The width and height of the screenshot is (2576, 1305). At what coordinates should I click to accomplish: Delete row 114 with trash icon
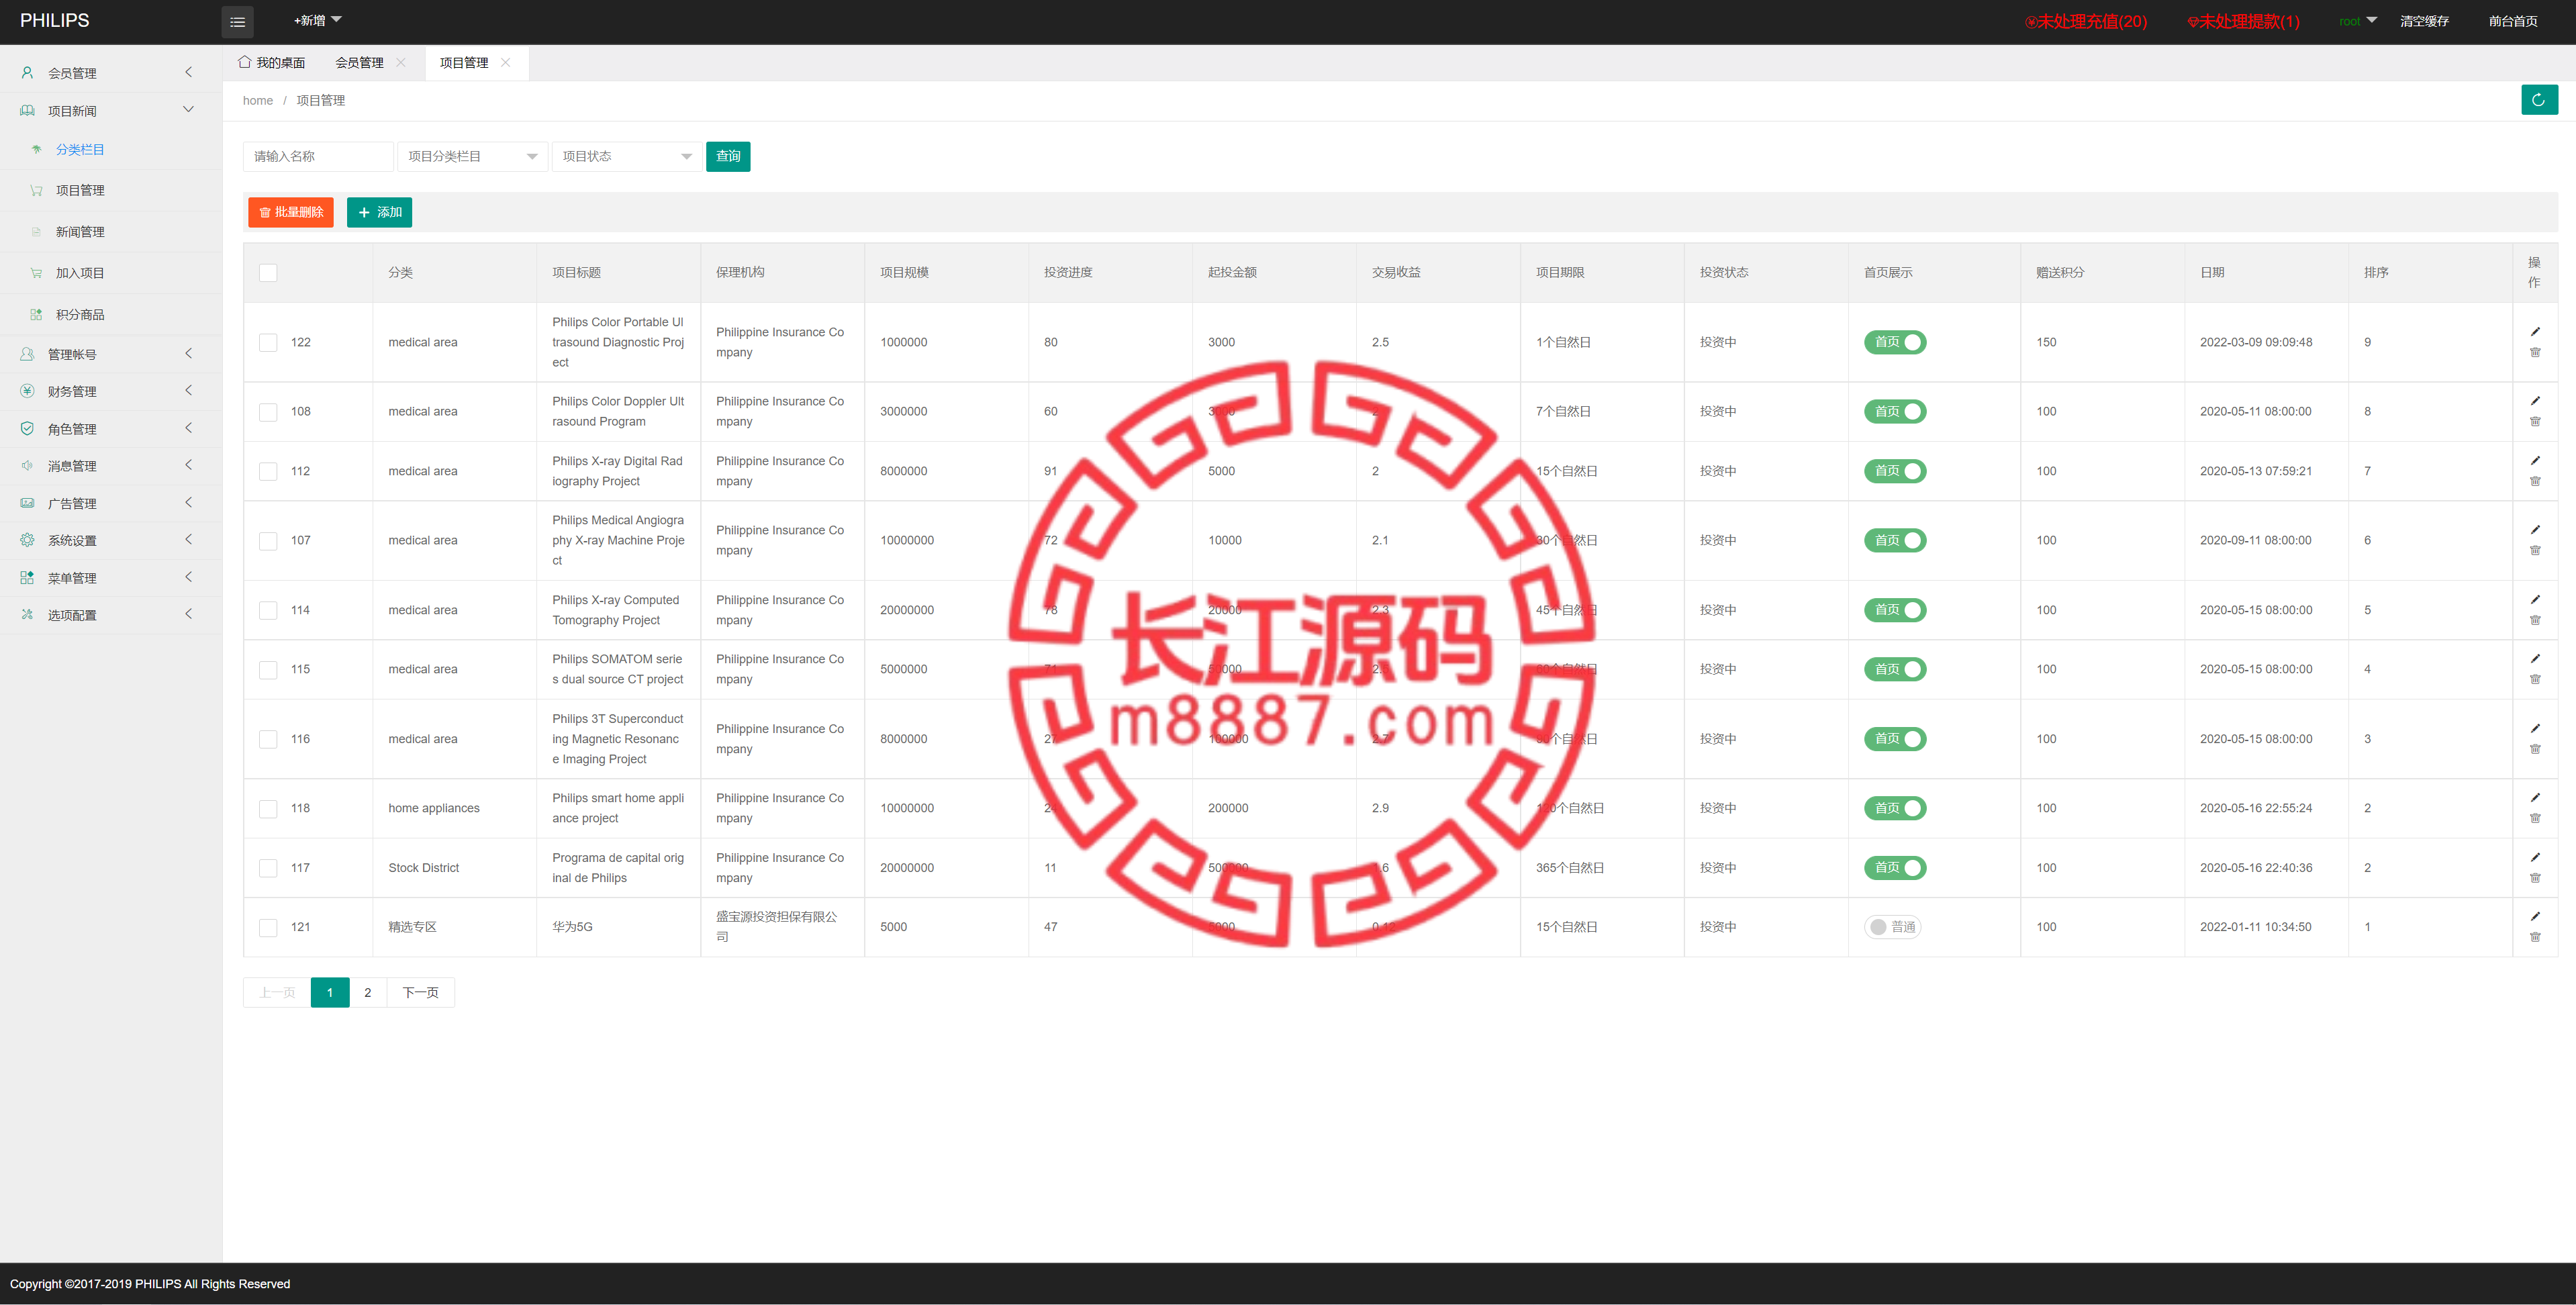pyautogui.click(x=2534, y=620)
